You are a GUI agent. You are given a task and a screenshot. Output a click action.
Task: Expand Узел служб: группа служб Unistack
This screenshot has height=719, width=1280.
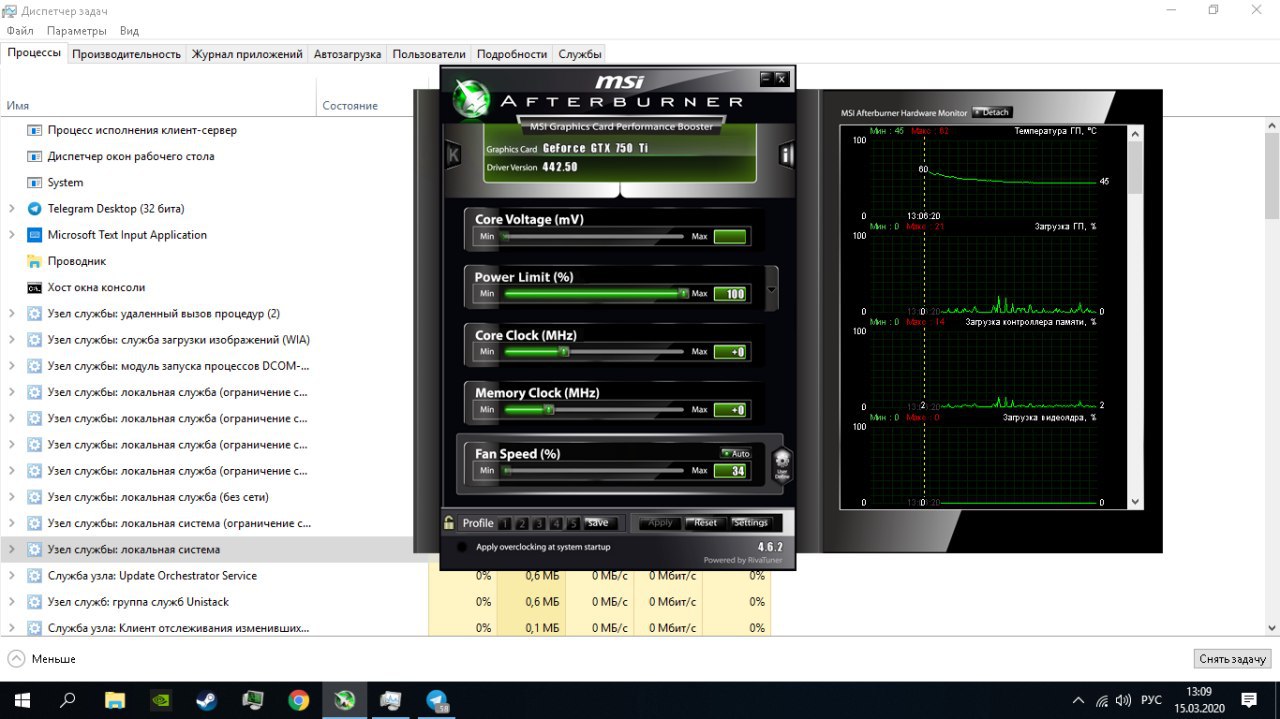[x=11, y=602]
